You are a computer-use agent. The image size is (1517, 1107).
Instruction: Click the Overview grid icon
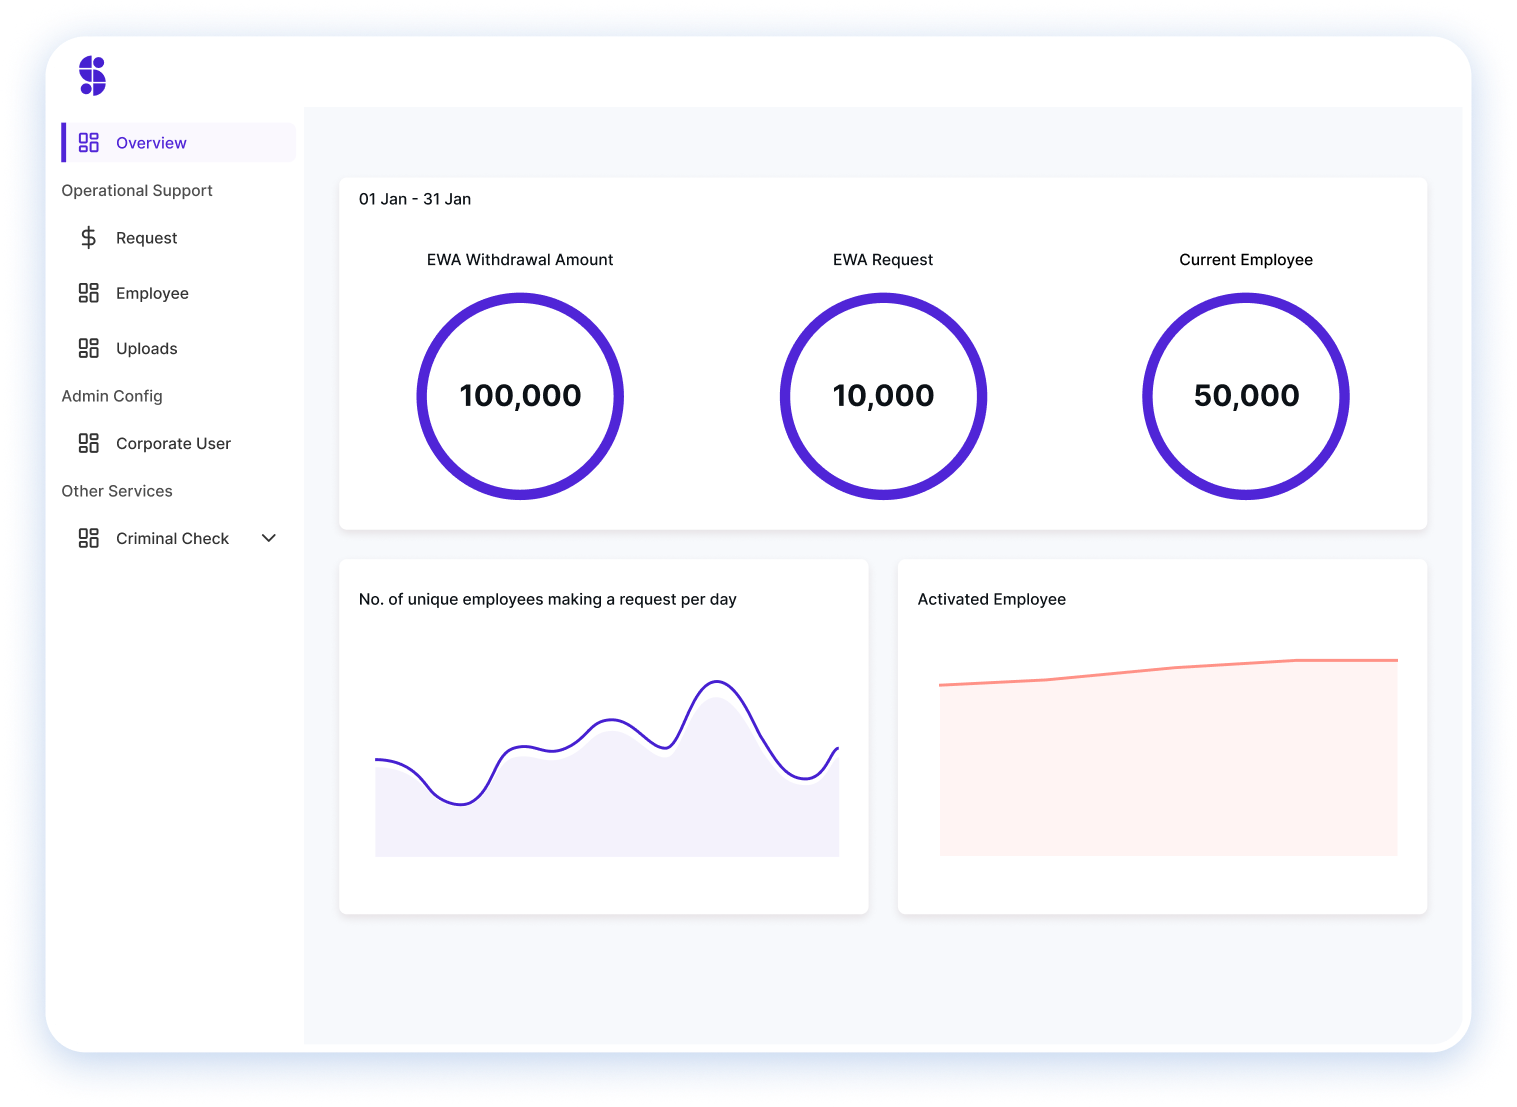coord(89,143)
